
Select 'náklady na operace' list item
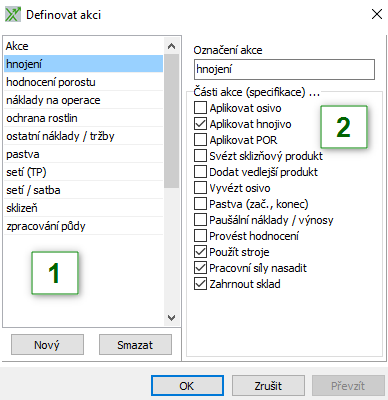tap(83, 100)
